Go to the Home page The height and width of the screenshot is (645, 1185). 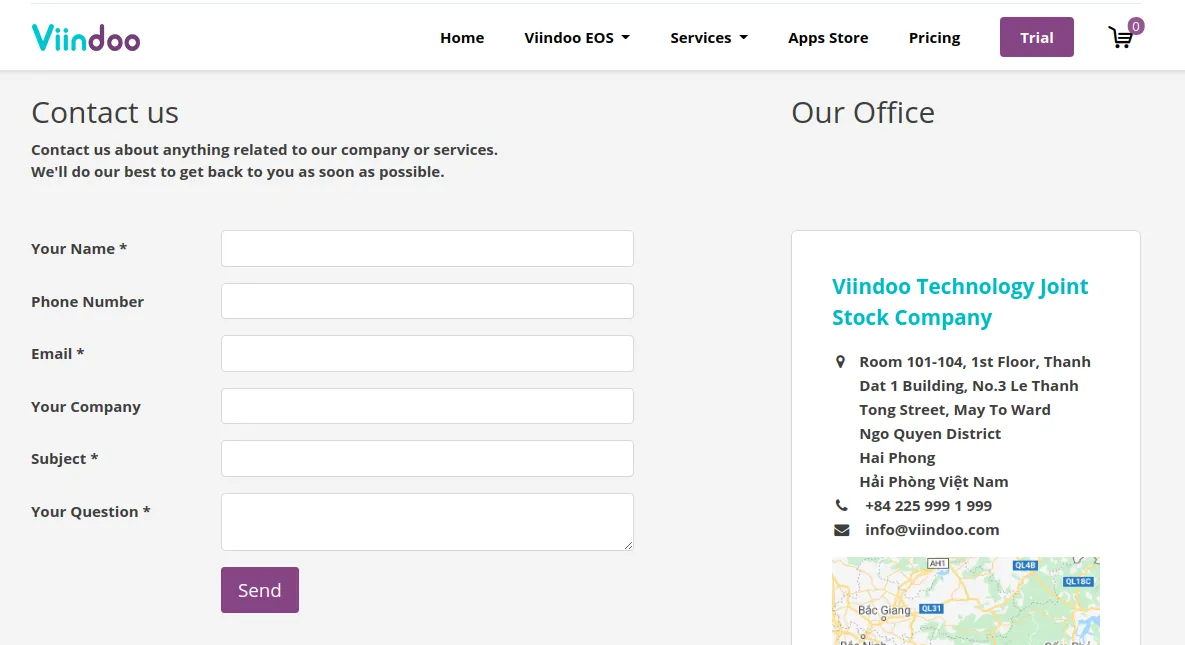tap(462, 38)
